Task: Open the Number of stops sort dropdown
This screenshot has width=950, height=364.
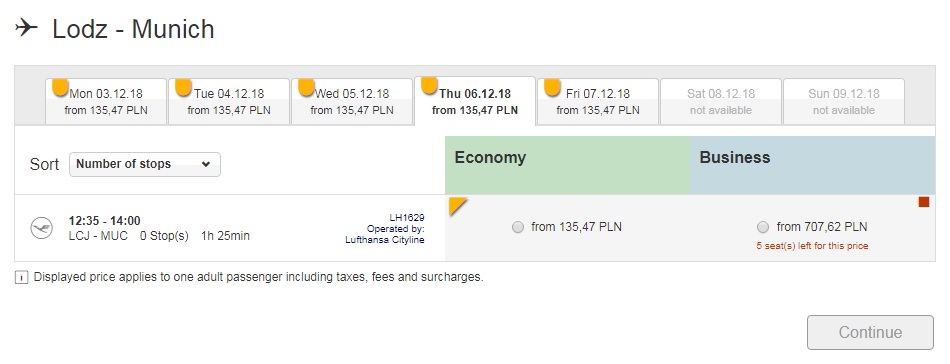Action: [x=145, y=164]
